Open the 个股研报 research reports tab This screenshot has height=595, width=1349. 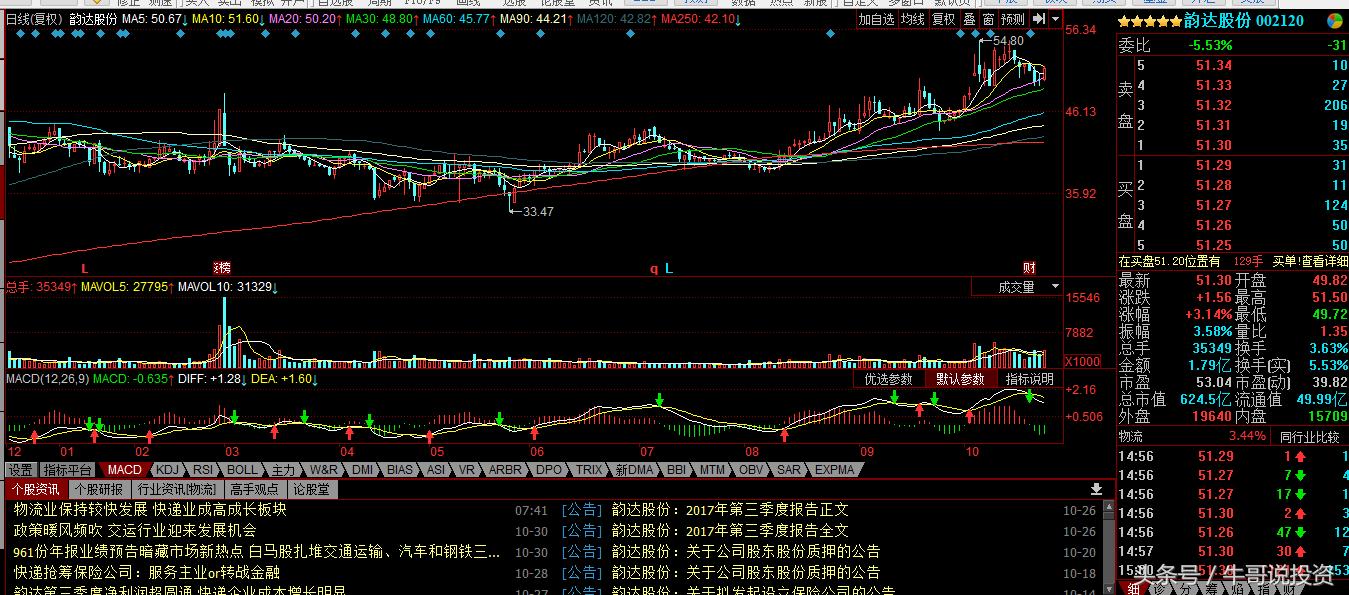[x=99, y=489]
